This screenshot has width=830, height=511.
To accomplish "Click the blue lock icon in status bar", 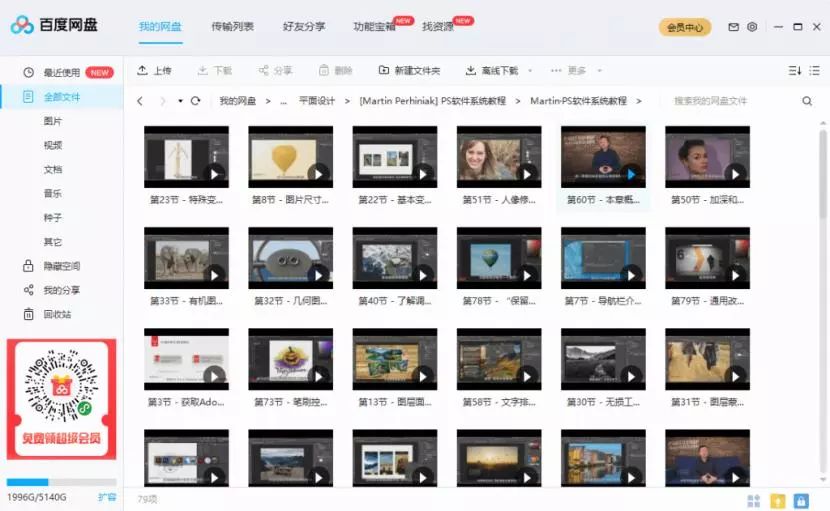I will tap(801, 500).
